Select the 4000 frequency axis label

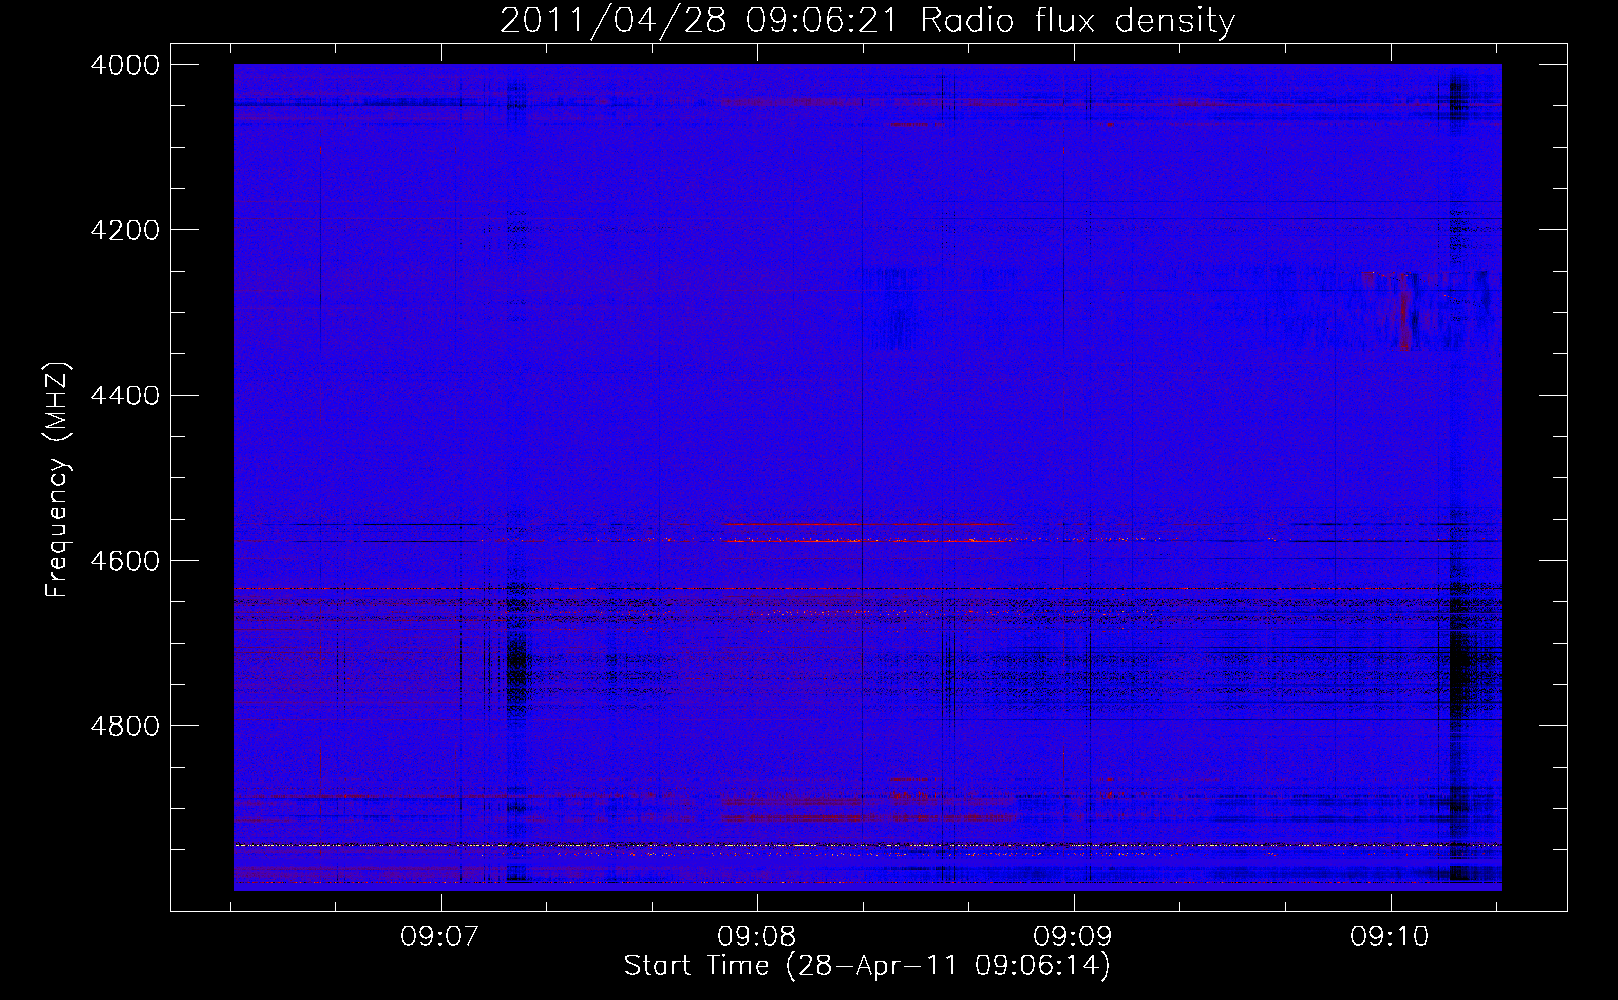124,65
